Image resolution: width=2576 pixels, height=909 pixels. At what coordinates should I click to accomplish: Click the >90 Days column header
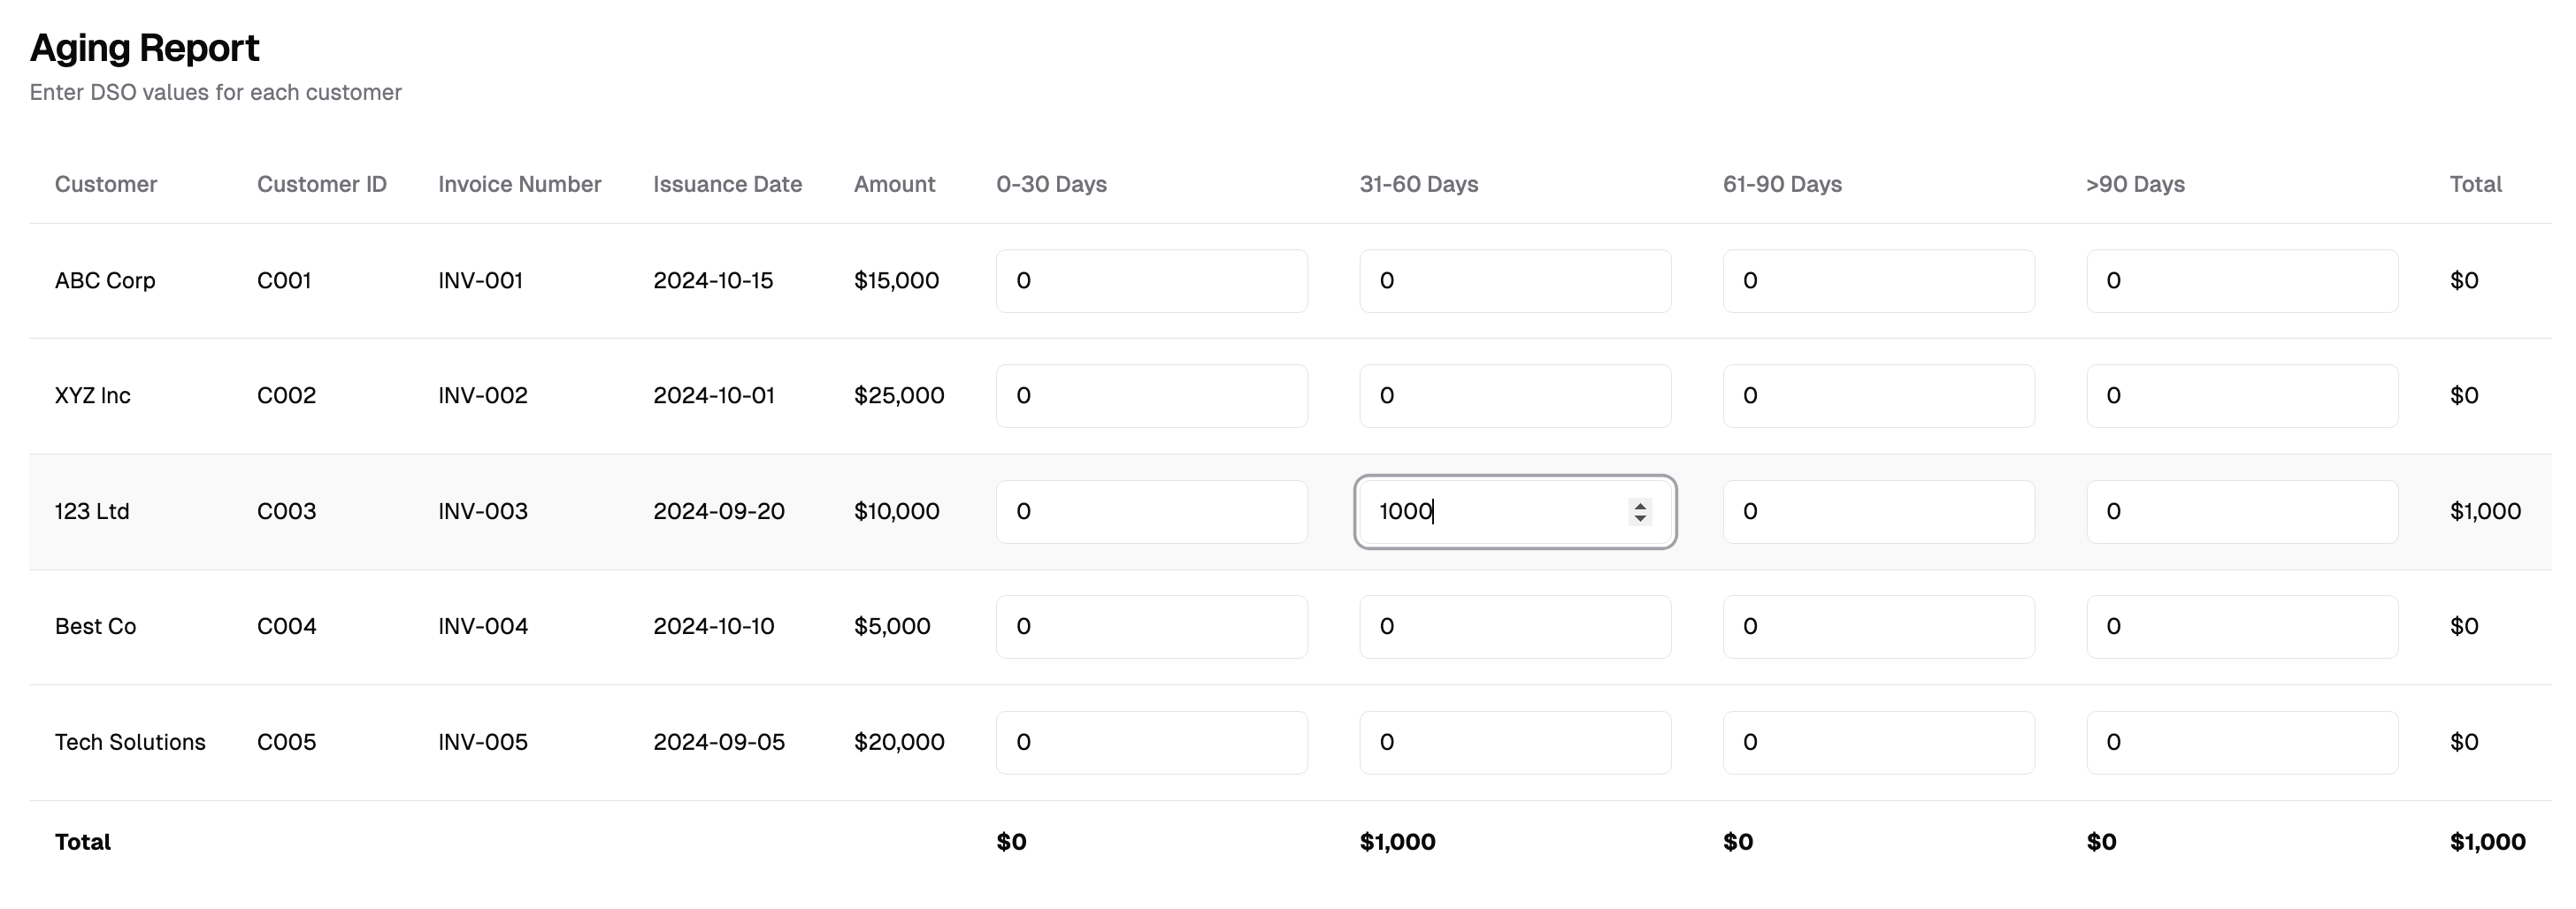(2136, 184)
